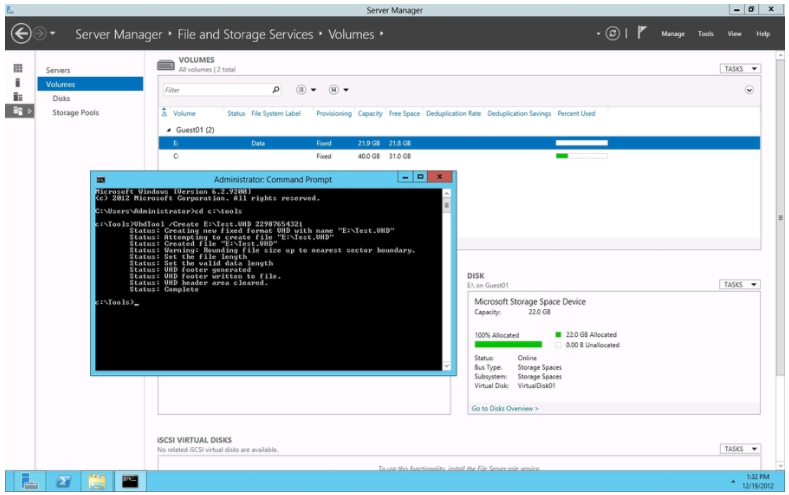Open the Tools menu
Viewport: 789px width, 495px height.
coord(705,34)
